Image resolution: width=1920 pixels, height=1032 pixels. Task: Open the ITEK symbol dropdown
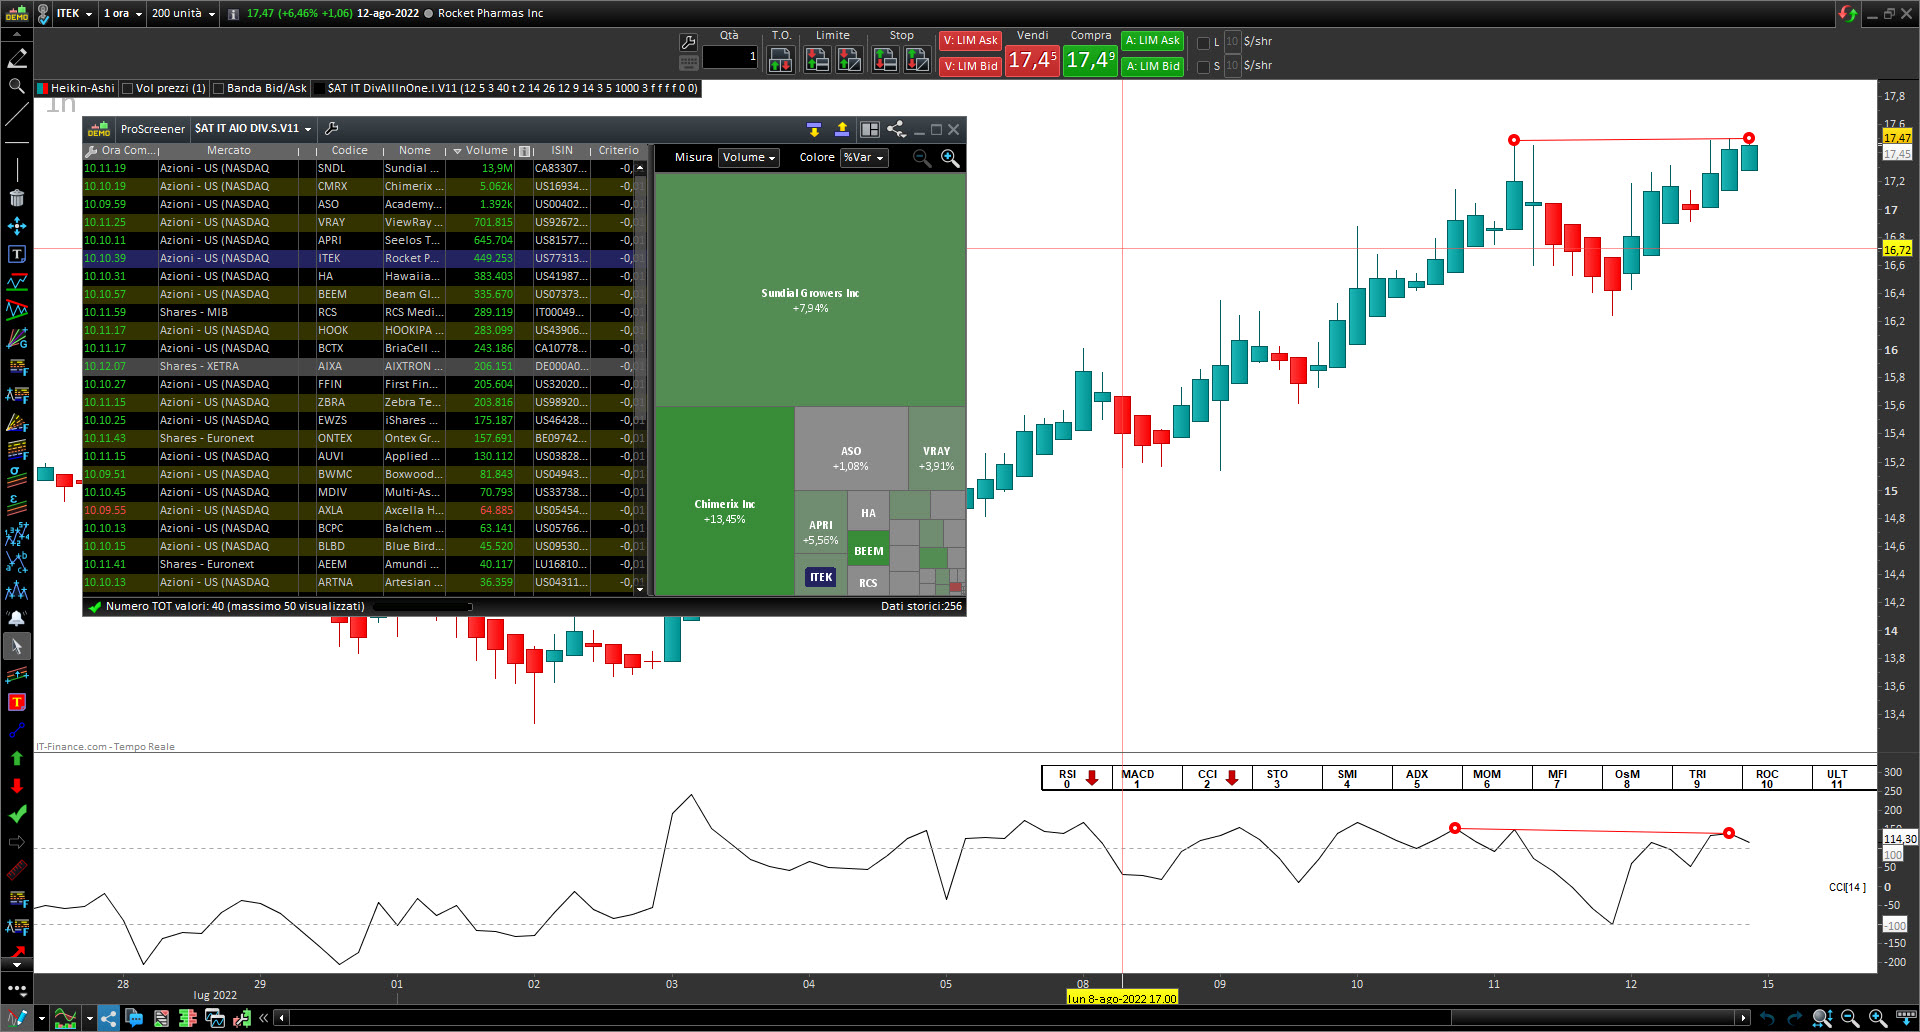[75, 14]
